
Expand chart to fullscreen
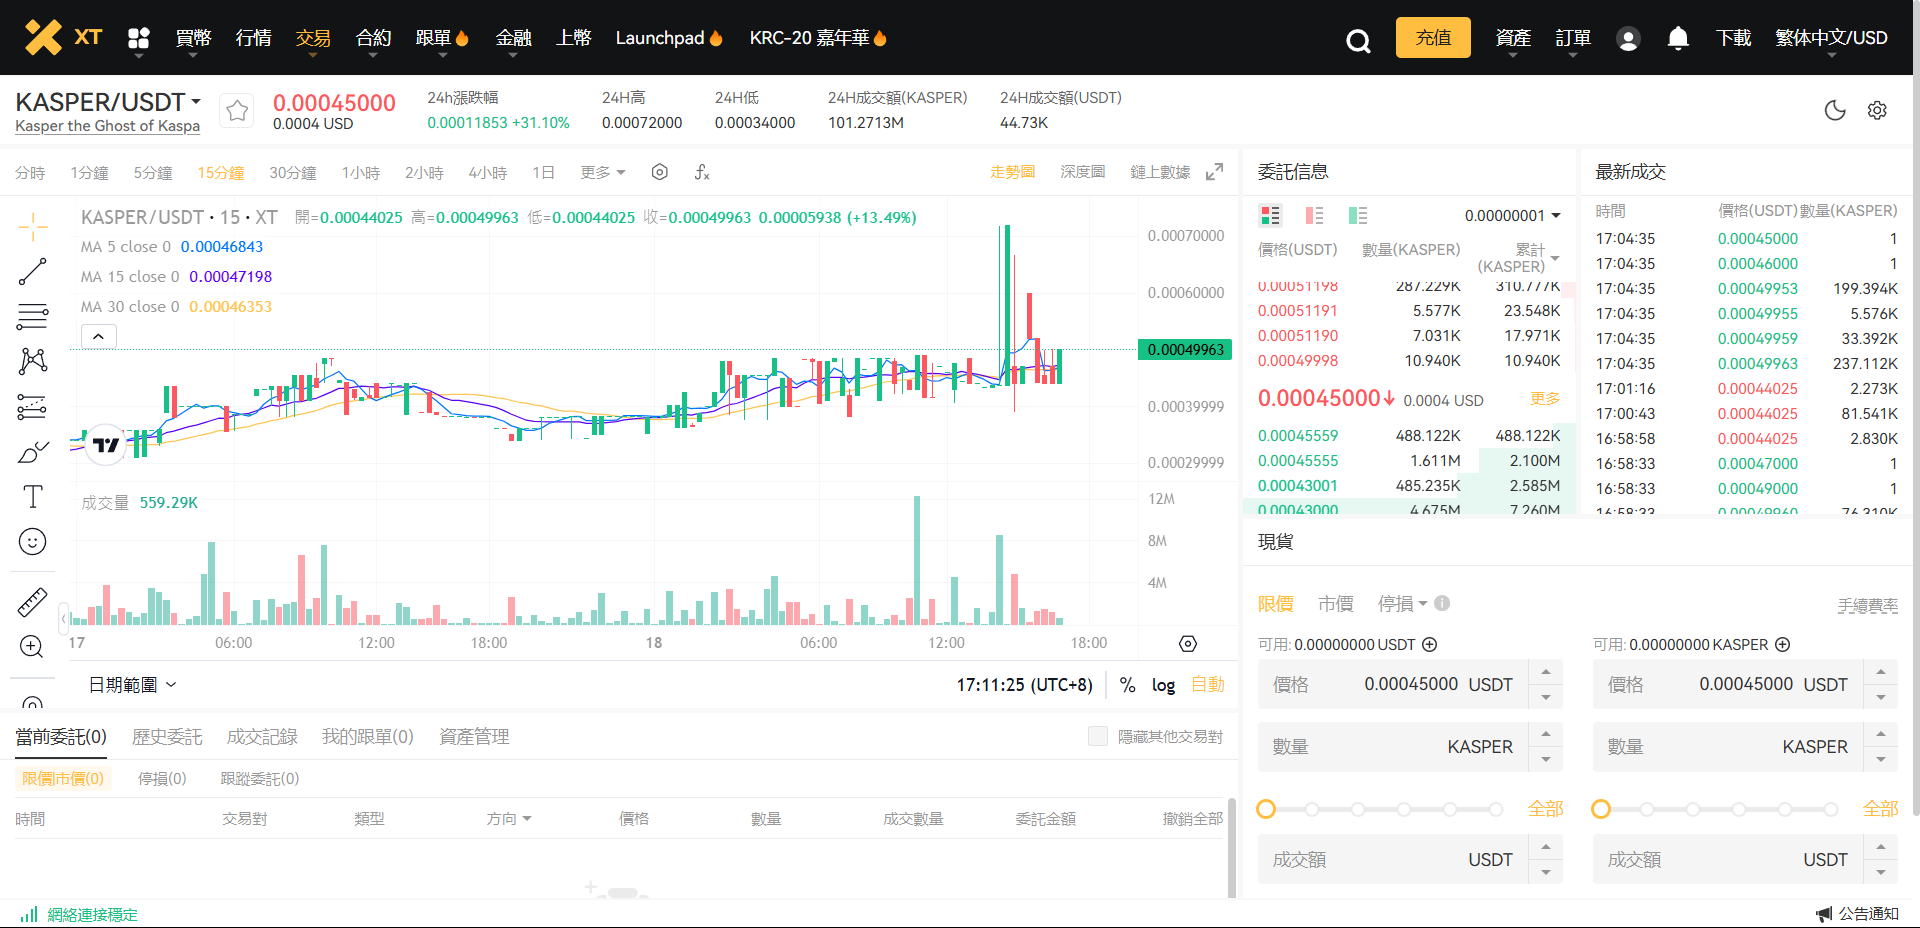tap(1214, 172)
